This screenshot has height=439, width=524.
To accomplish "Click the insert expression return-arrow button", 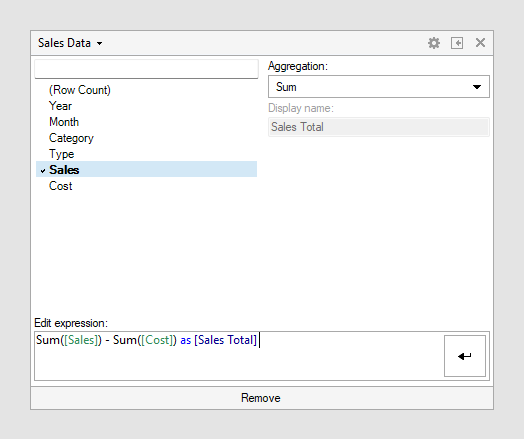I will [x=465, y=356].
